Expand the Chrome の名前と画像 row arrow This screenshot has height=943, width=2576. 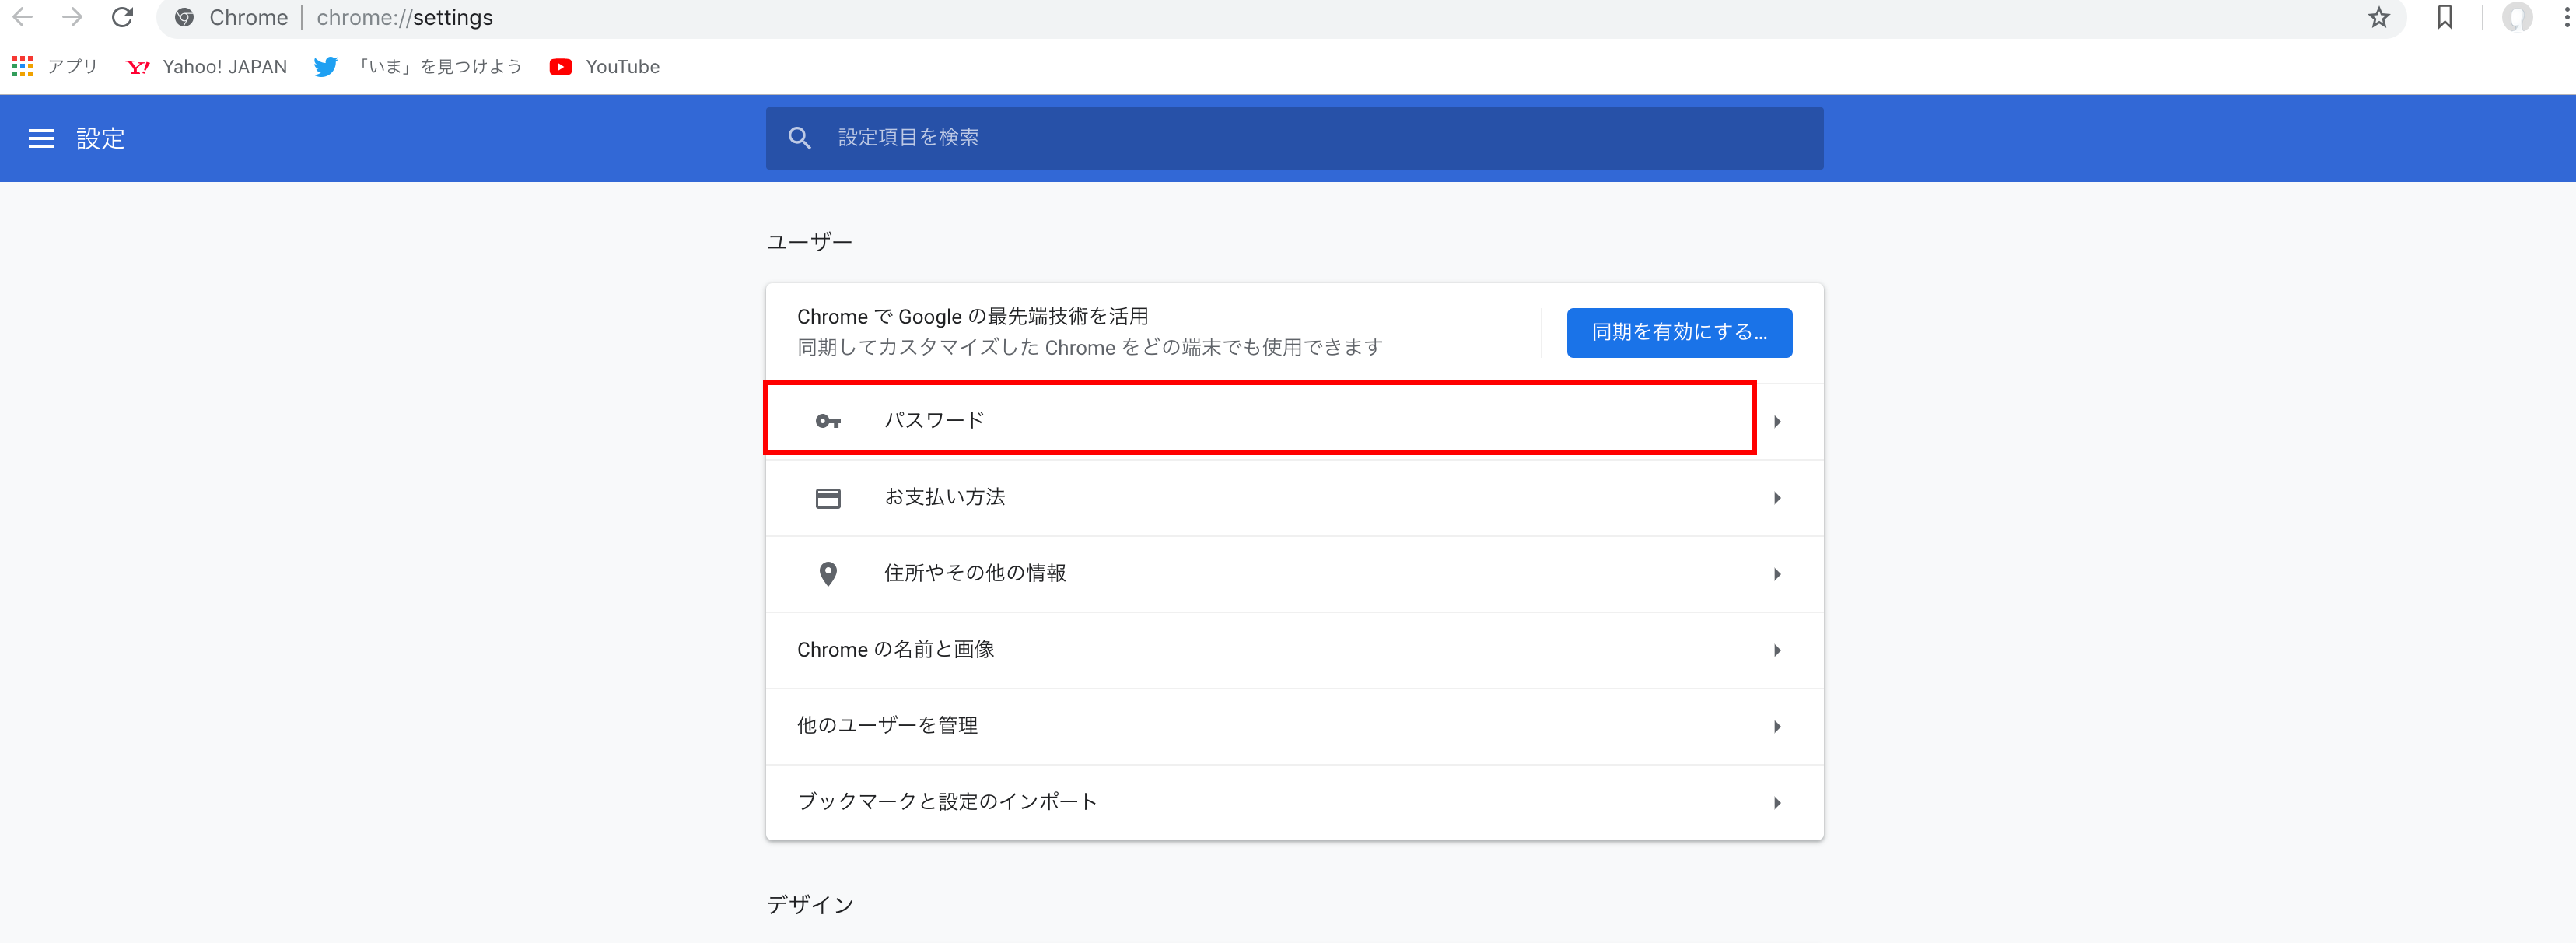click(1777, 651)
